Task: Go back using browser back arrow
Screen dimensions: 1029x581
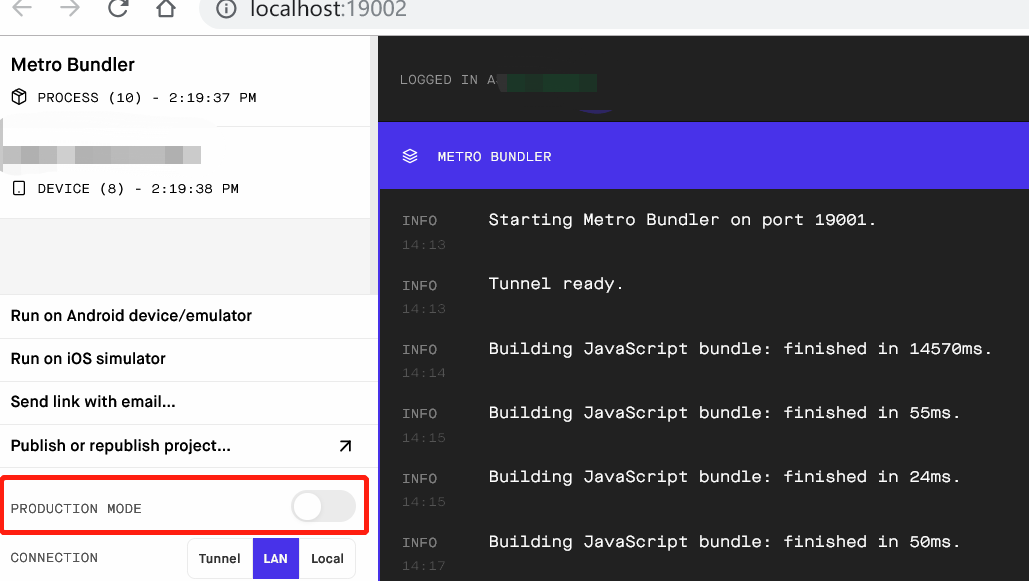Action: pyautogui.click(x=22, y=9)
